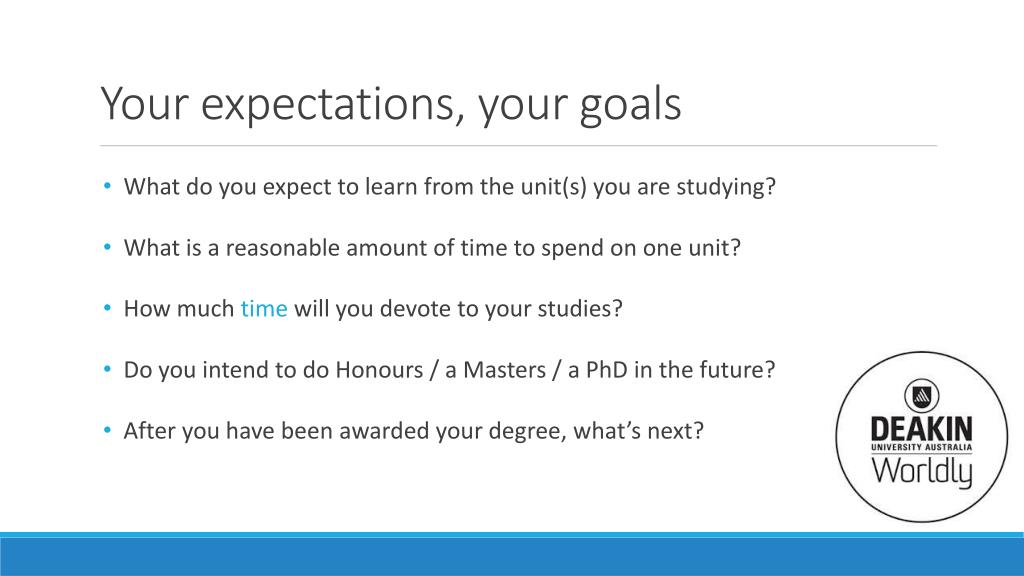Click the bullet 'After you have been awarded'

tap(413, 431)
